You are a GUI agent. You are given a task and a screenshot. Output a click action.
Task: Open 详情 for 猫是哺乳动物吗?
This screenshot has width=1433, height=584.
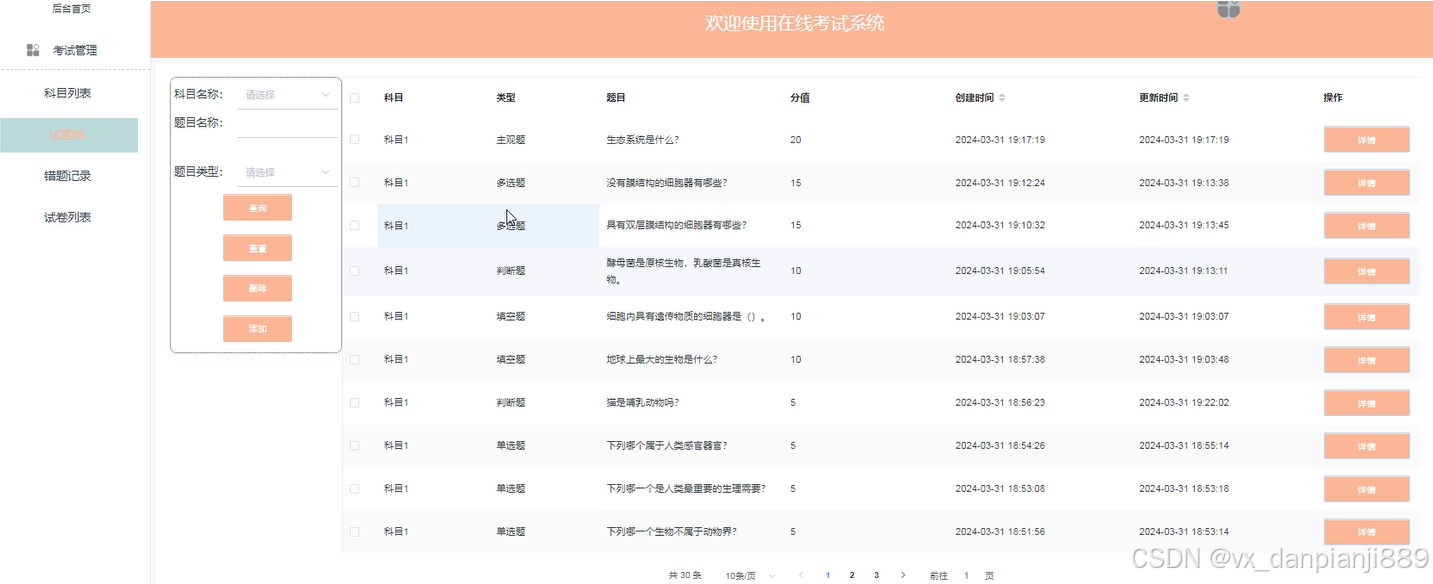click(1366, 403)
